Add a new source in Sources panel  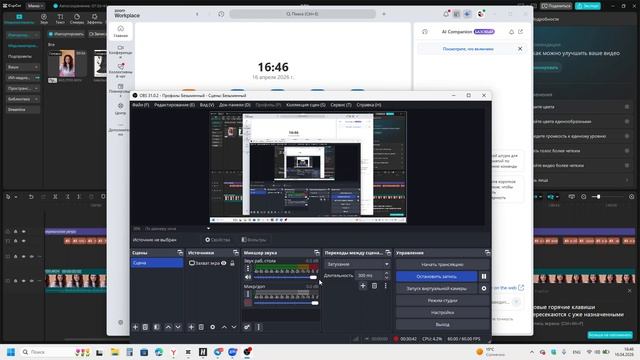pyautogui.click(x=191, y=327)
